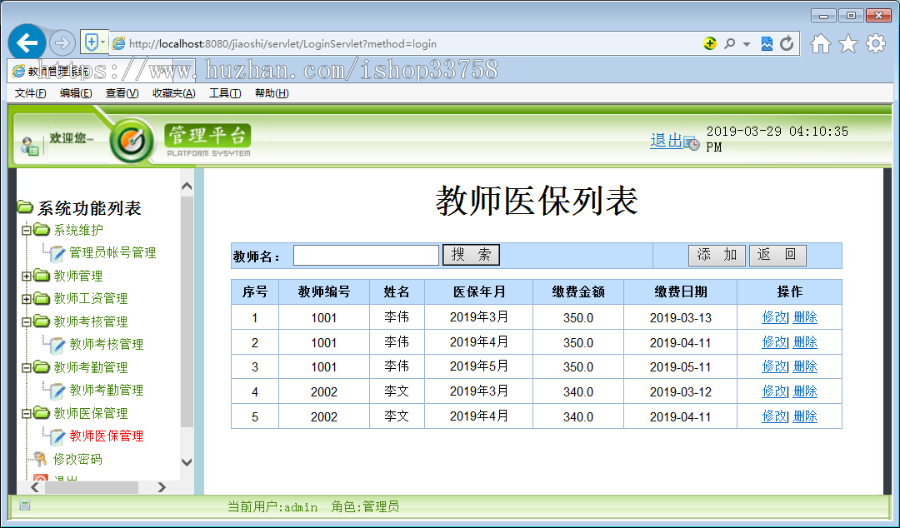
Task: Click the 医保年月 column header
Action: [x=479, y=292]
